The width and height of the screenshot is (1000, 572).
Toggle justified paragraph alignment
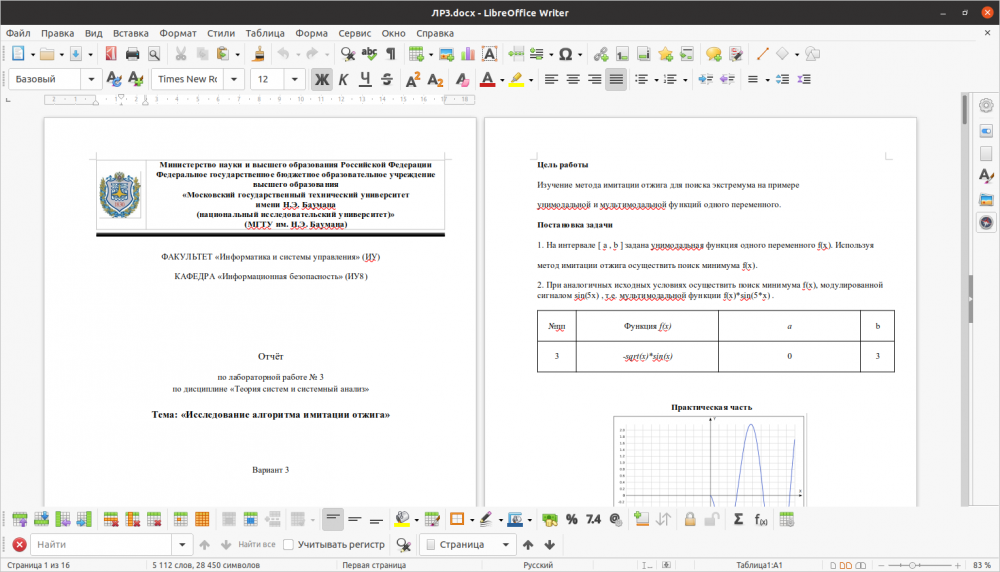[616, 79]
